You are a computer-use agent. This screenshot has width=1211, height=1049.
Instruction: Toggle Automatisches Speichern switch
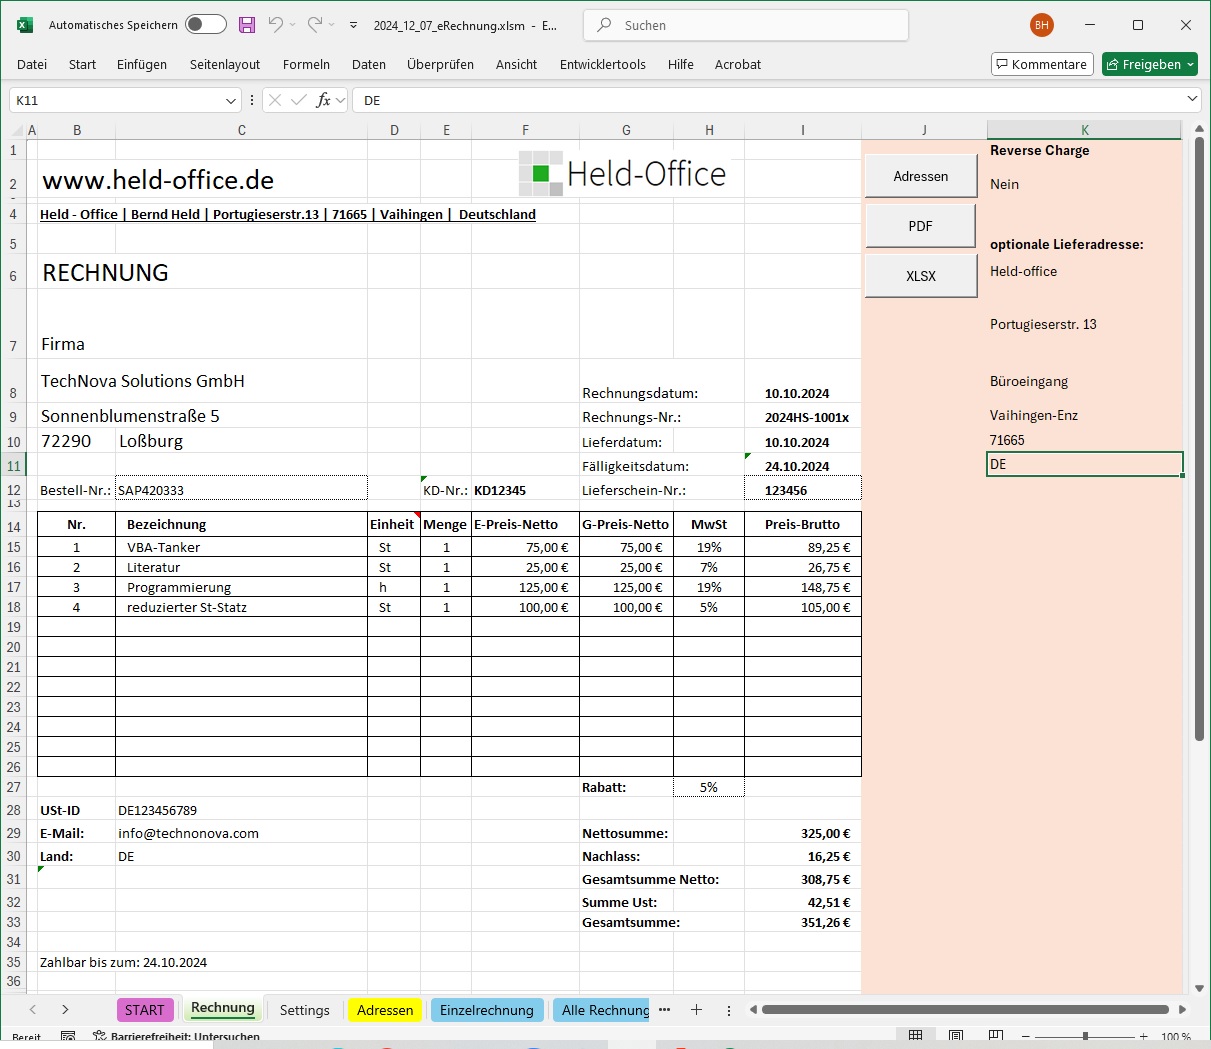click(x=205, y=25)
